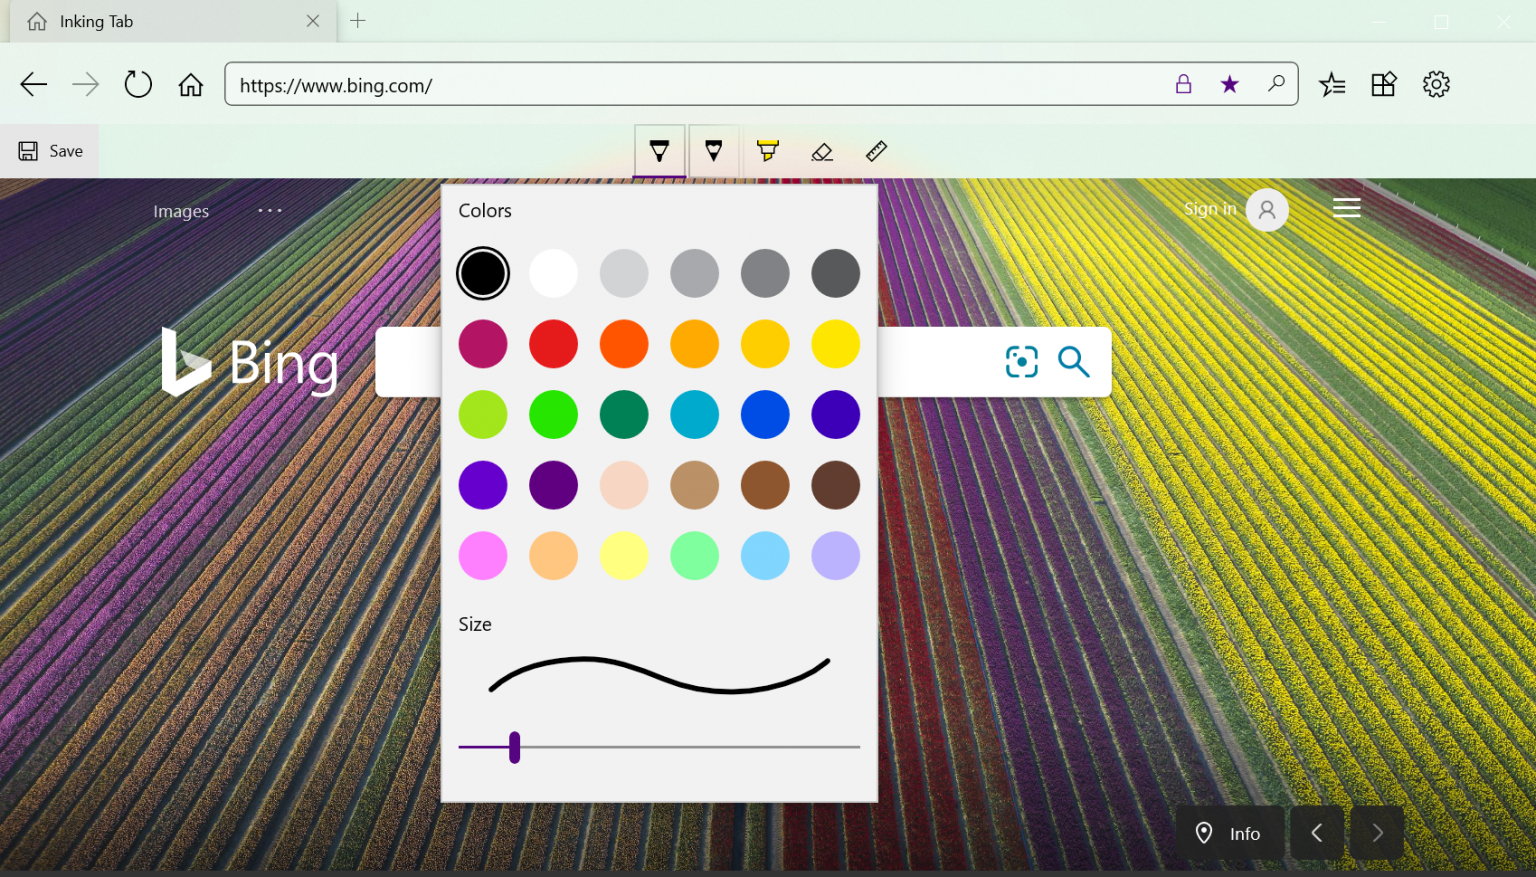The width and height of the screenshot is (1536, 877).
Task: Toggle the ruler tool
Action: click(x=876, y=151)
